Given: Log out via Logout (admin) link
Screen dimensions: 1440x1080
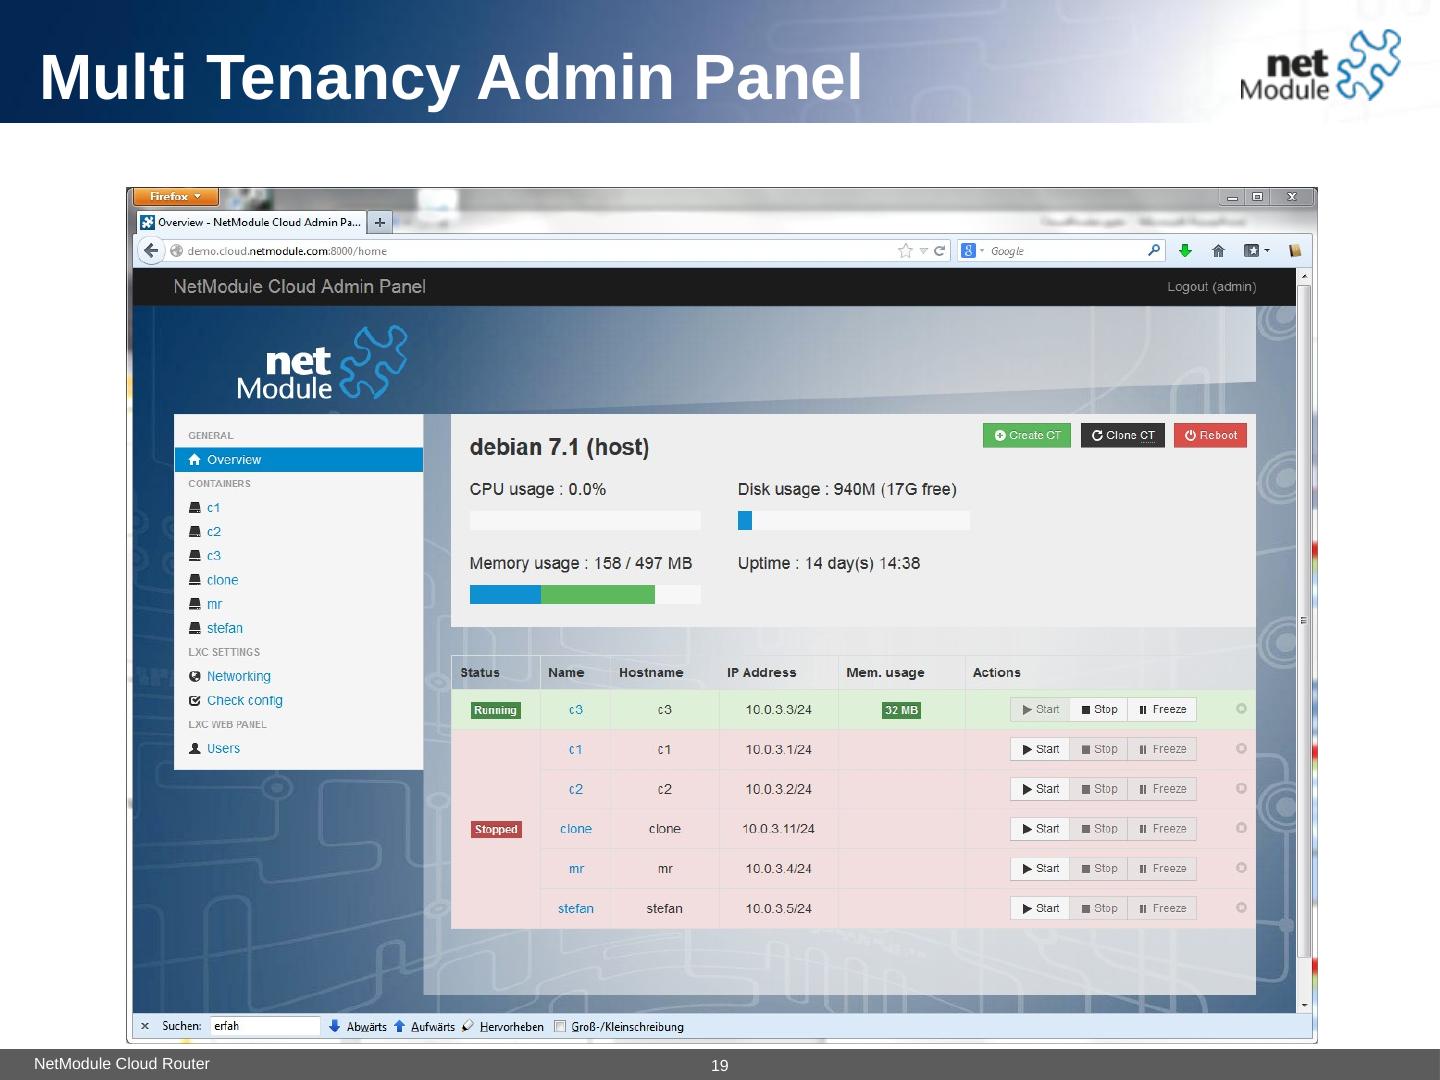Looking at the screenshot, I should tap(1212, 287).
